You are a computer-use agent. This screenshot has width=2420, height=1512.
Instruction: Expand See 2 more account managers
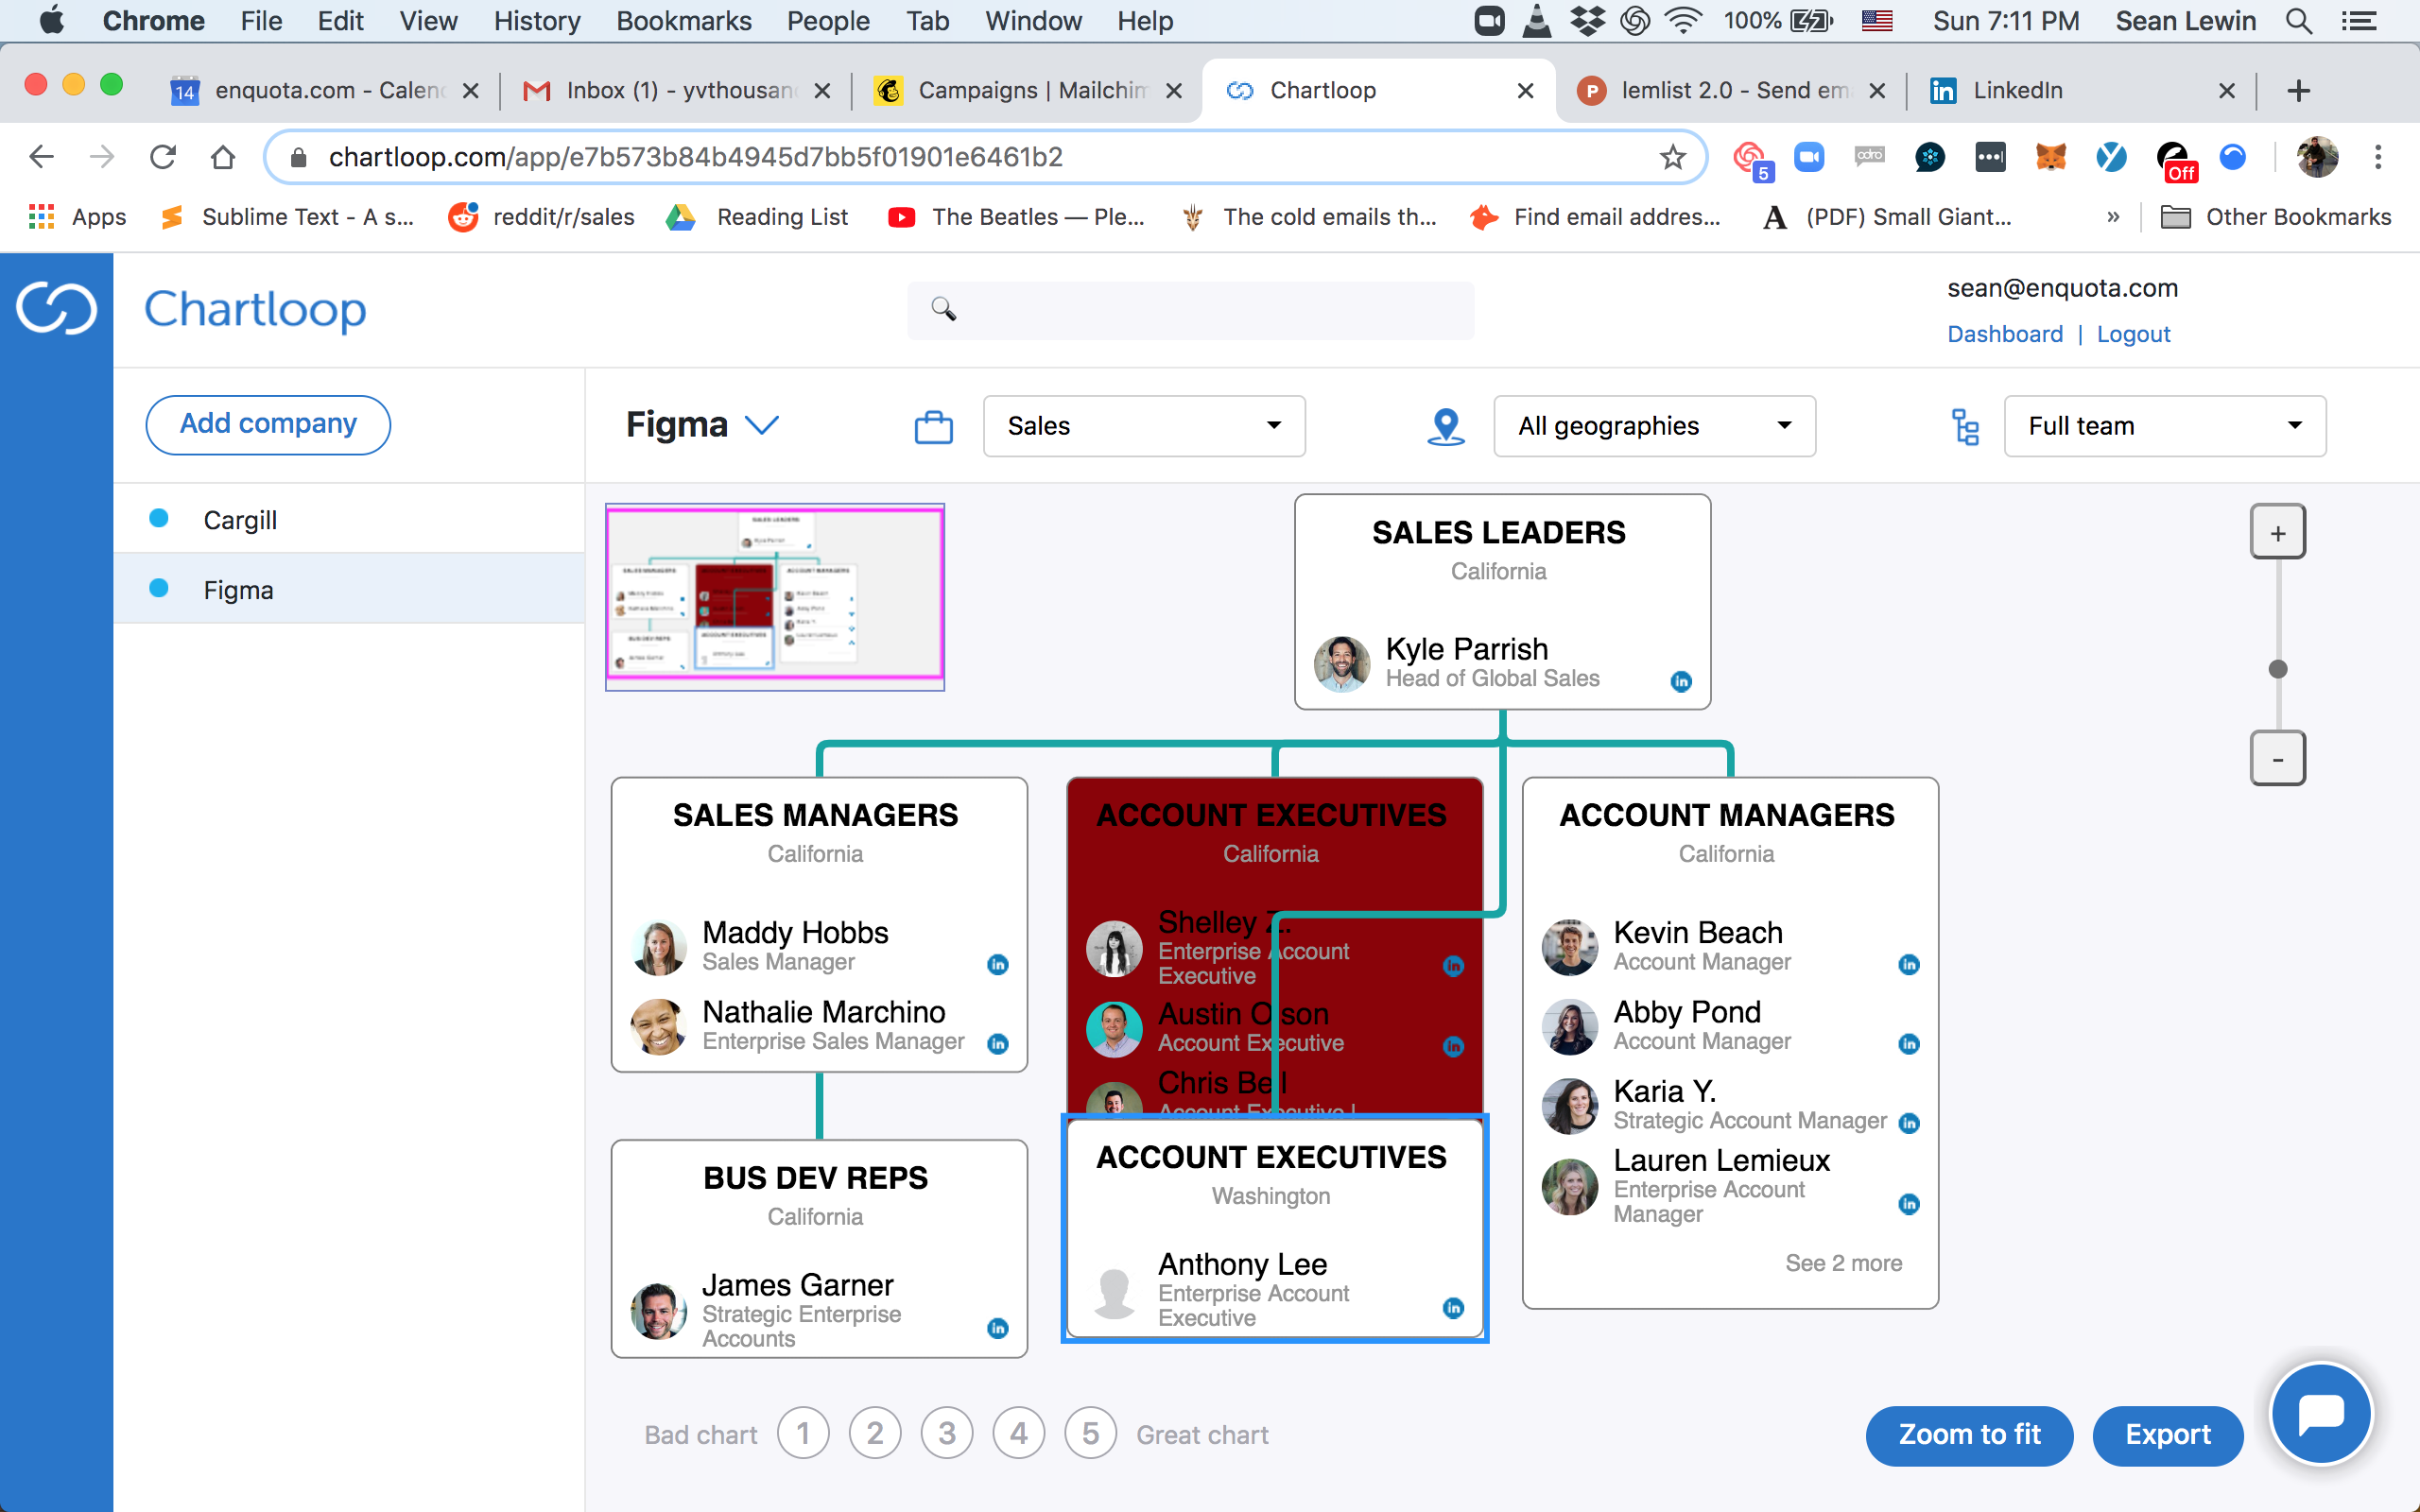click(x=1844, y=1263)
